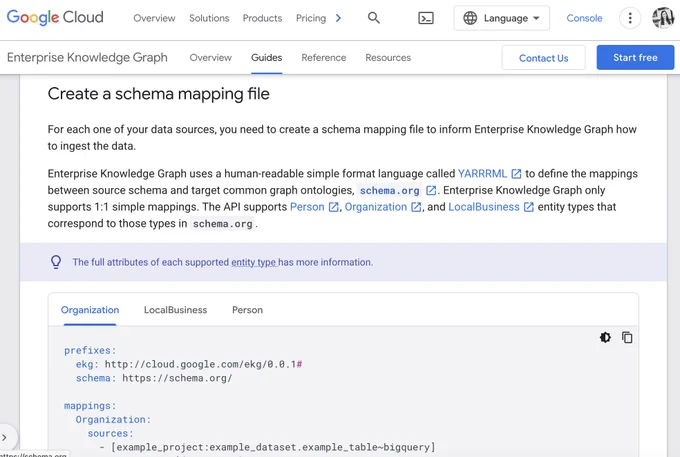Open the Console link
680x457 pixels.
coord(584,18)
